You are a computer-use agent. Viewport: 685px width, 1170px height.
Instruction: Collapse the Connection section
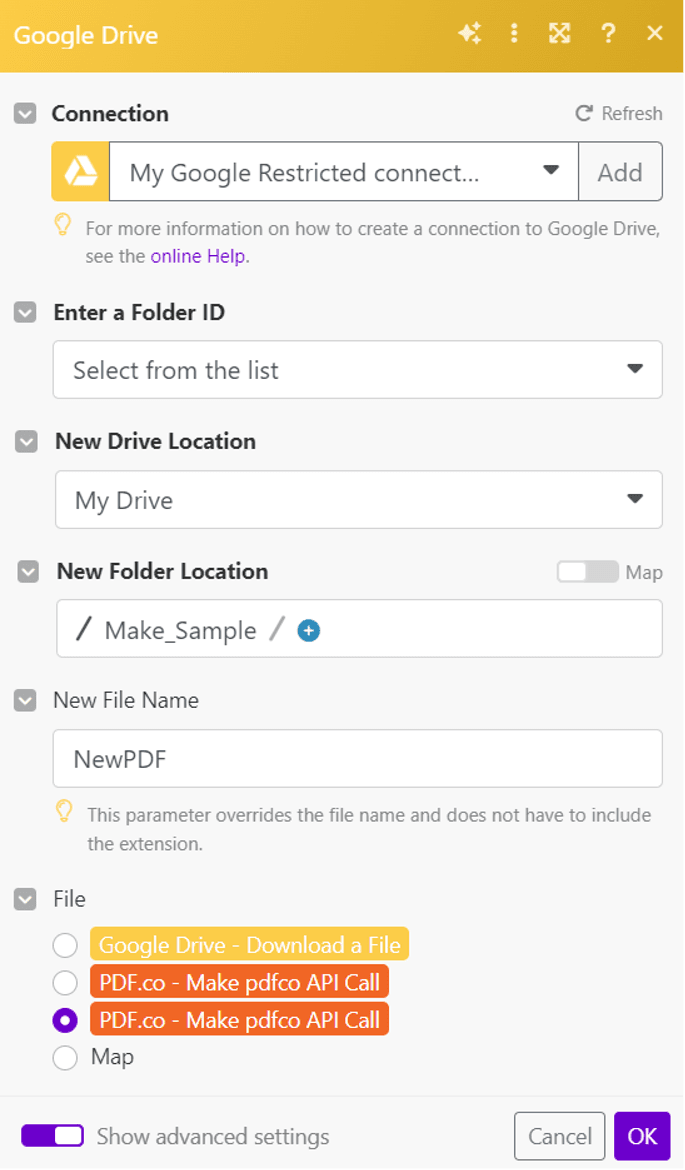pyautogui.click(x=24, y=113)
